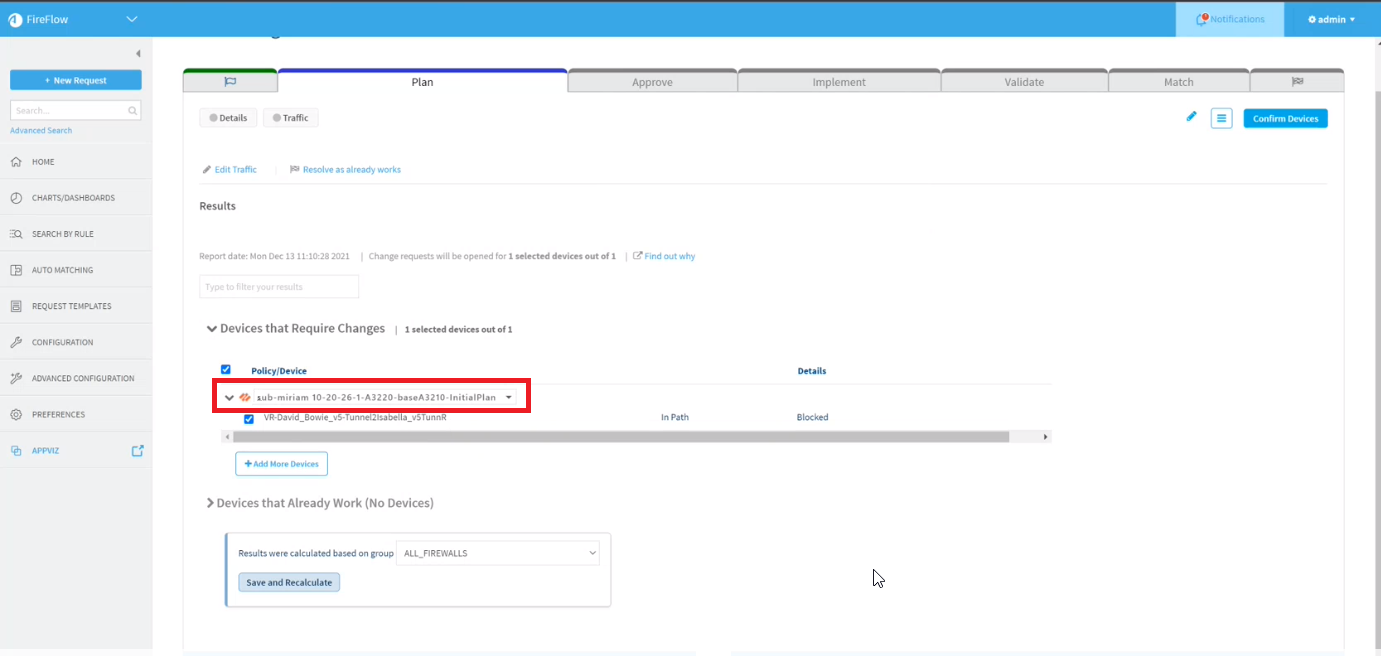Click the Confirm Devices button
Screen dimensions: 1381x656
click(1285, 118)
